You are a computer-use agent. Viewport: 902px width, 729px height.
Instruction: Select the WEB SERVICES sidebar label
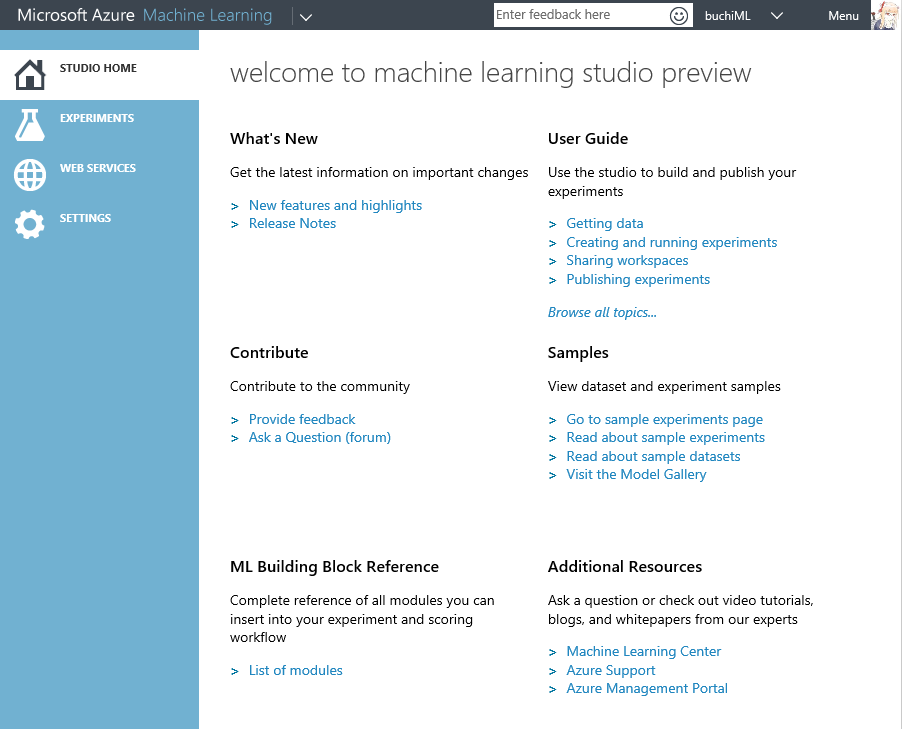[x=98, y=168]
